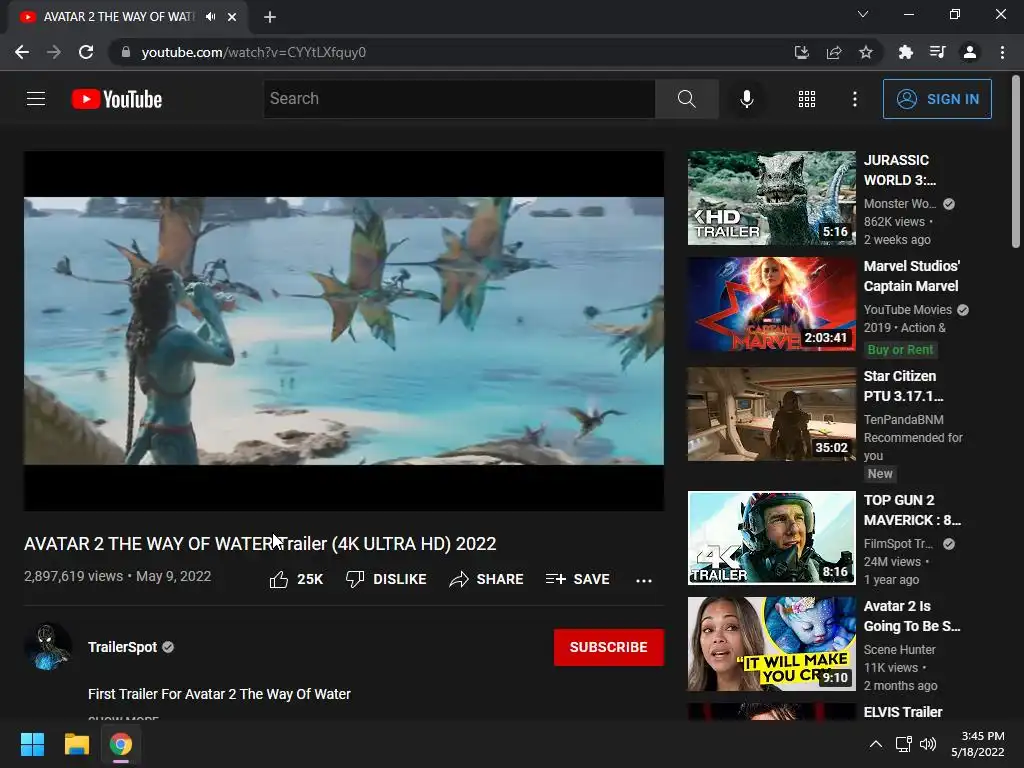1024x768 pixels.
Task: Click the search magnifier button
Action: pyautogui.click(x=686, y=99)
